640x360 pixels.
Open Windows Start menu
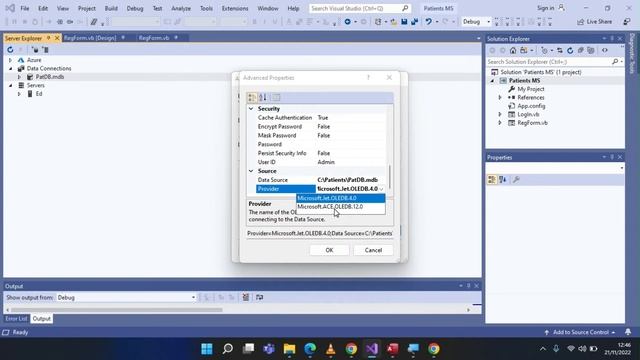tap(207, 349)
